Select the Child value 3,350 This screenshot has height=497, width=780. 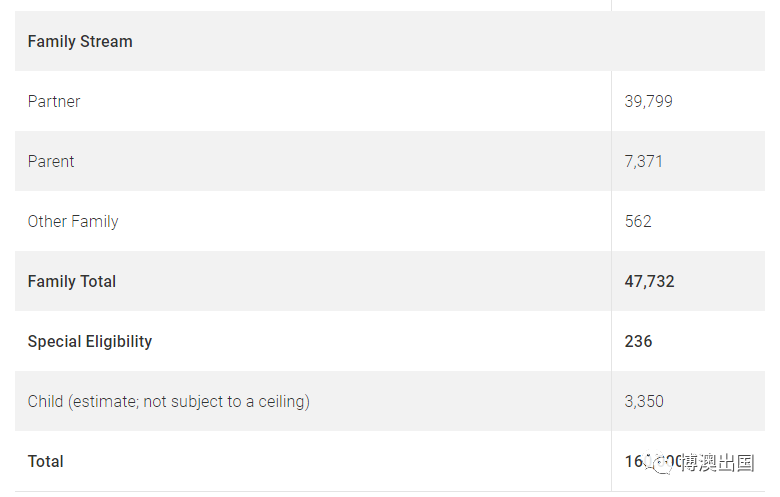(644, 401)
